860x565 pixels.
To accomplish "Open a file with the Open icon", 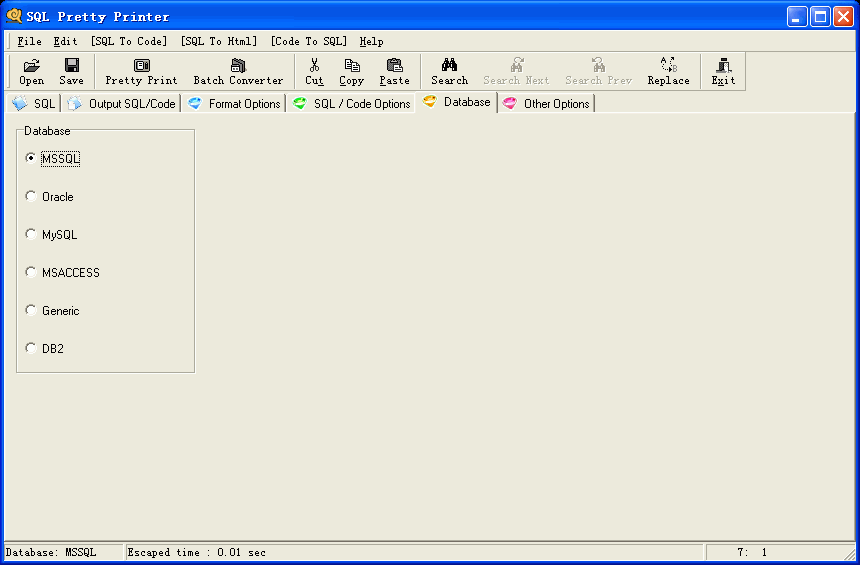I will (x=31, y=71).
